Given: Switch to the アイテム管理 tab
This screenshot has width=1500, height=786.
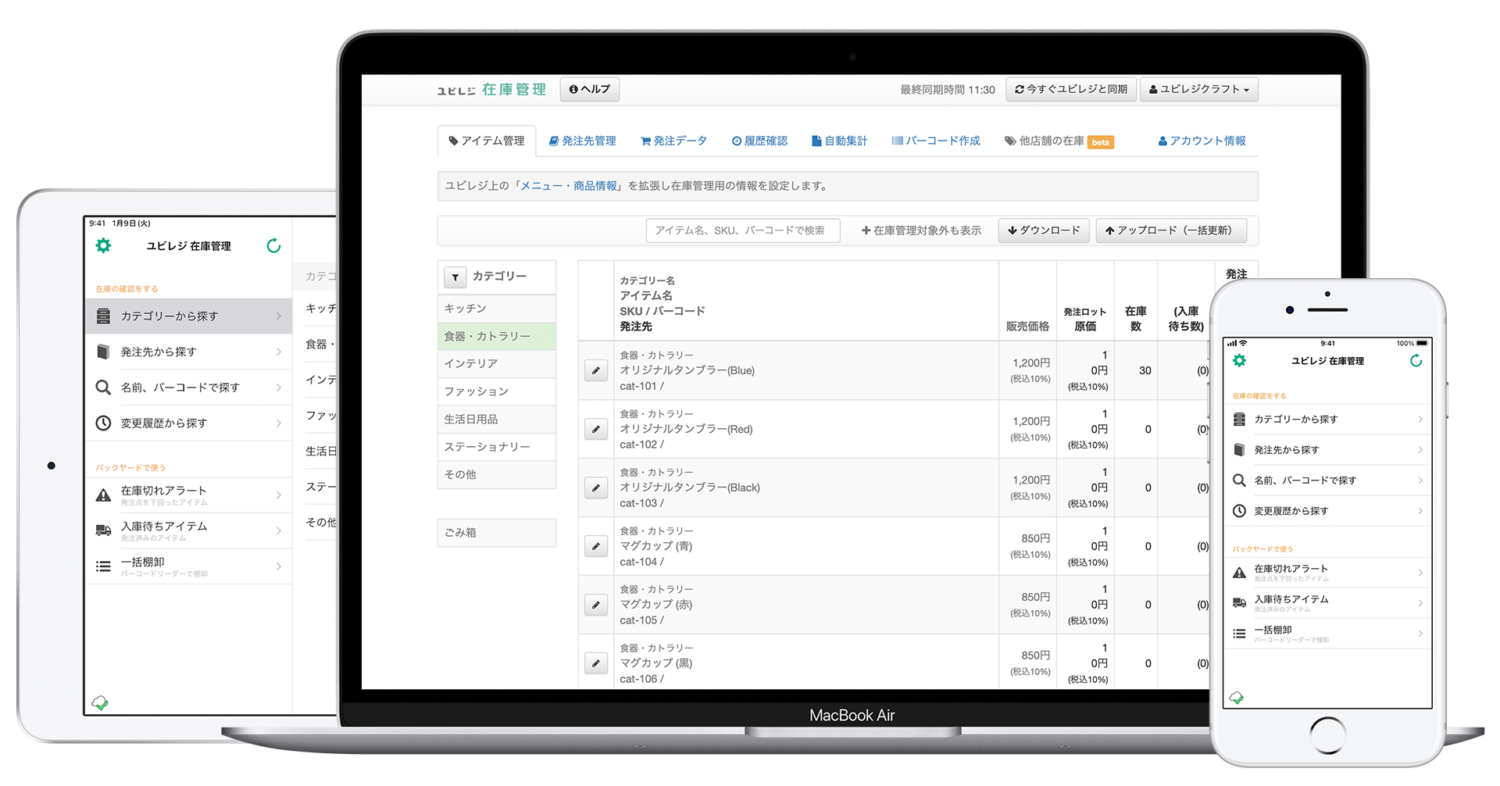Looking at the screenshot, I should (x=486, y=141).
